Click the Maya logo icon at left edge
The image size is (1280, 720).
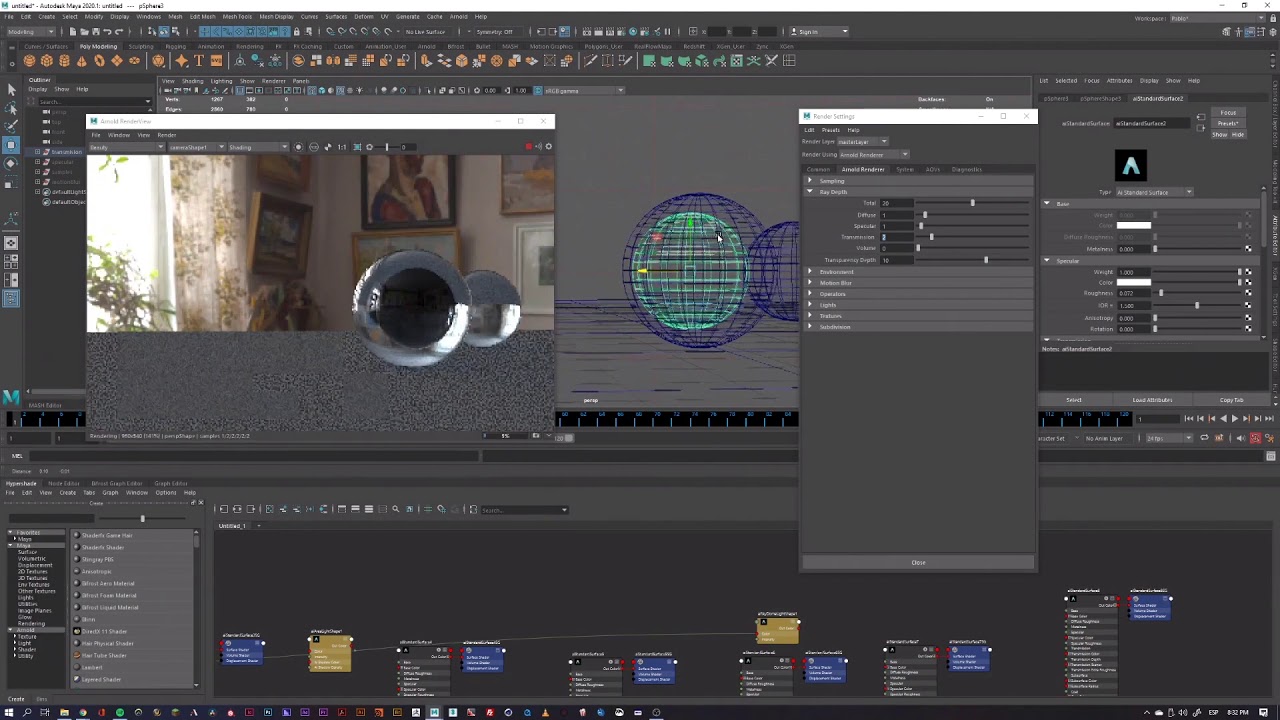click(11, 397)
